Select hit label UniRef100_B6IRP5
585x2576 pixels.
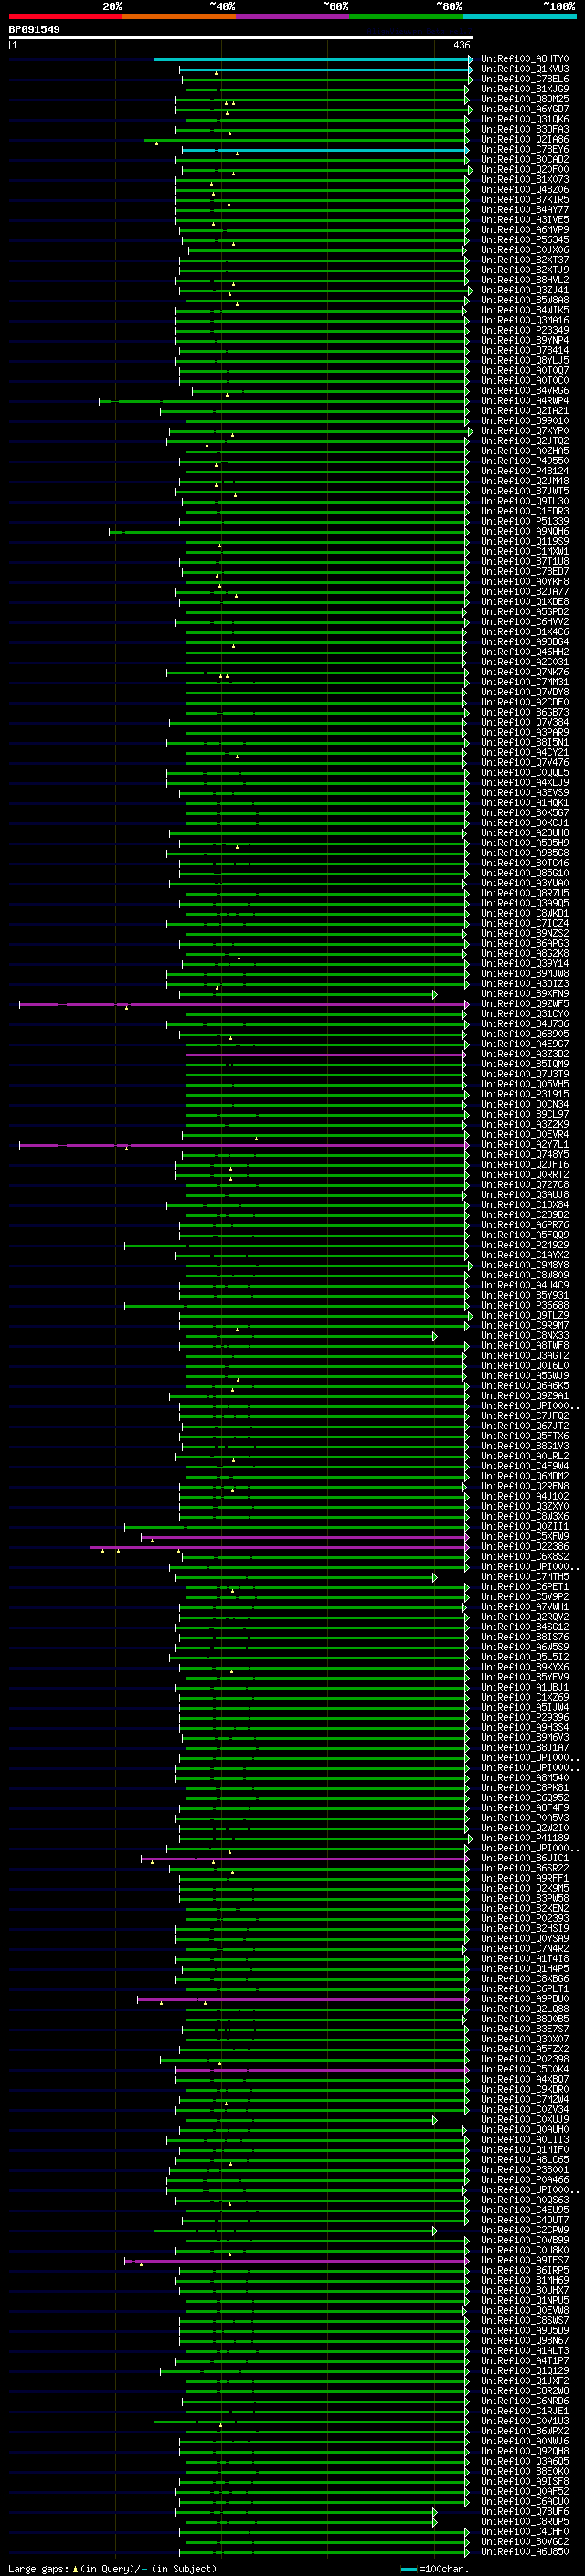524,2270
